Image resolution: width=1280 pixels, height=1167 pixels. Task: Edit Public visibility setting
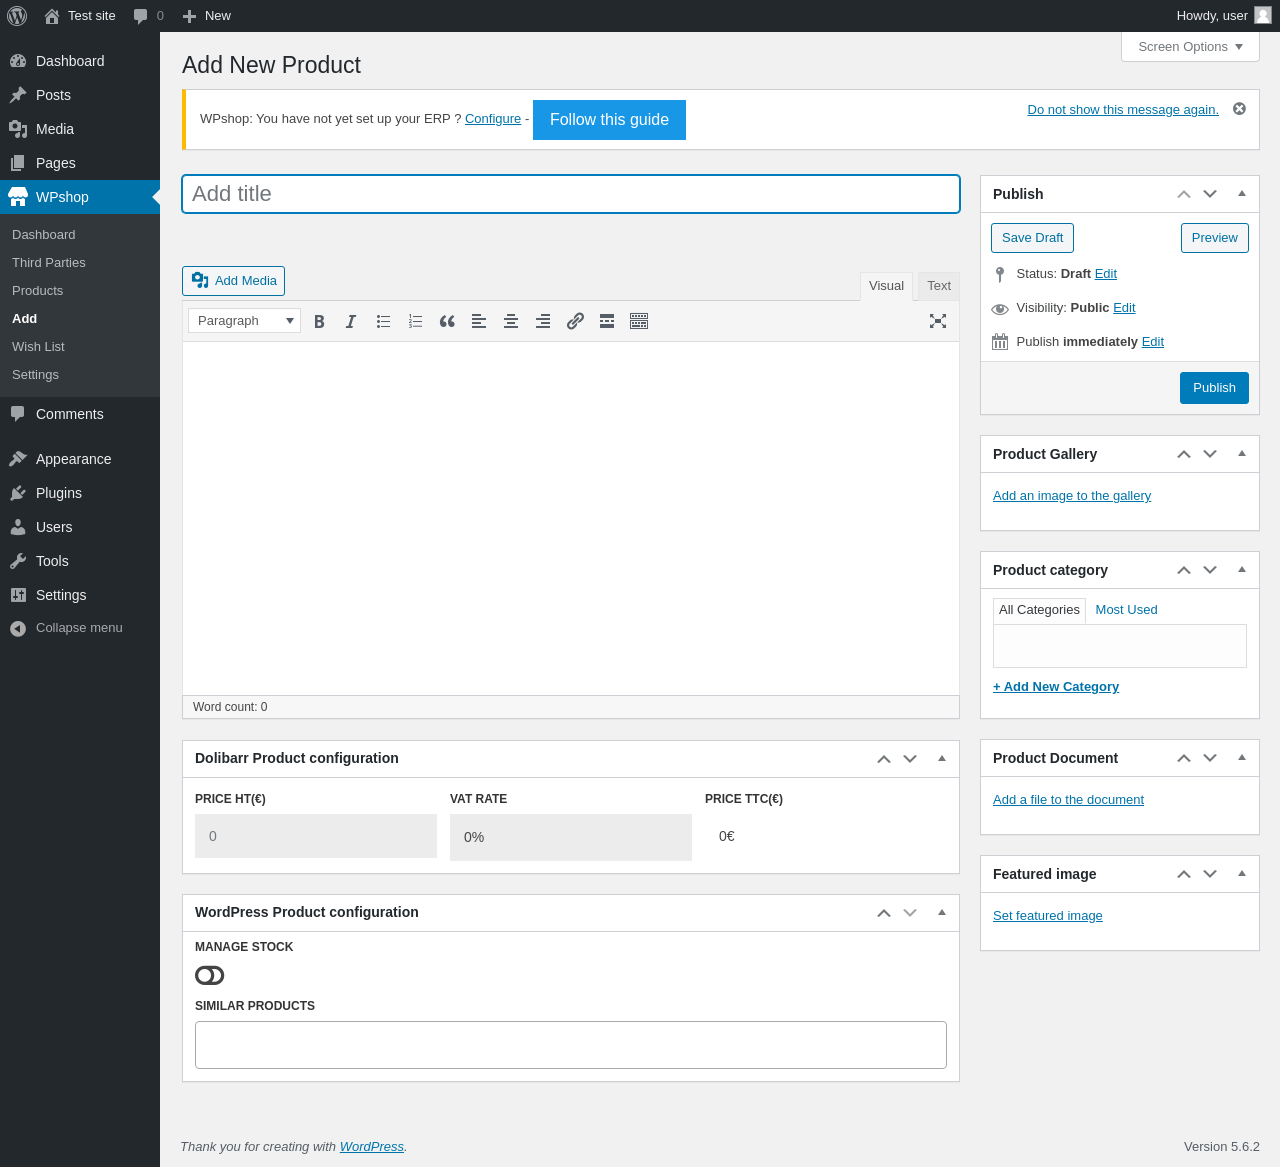pos(1124,308)
